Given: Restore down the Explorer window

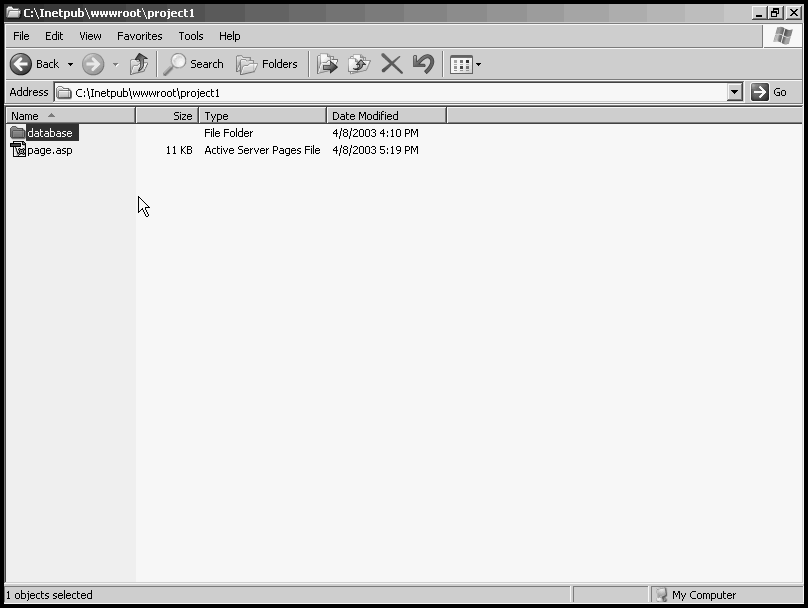Looking at the screenshot, I should coord(776,13).
